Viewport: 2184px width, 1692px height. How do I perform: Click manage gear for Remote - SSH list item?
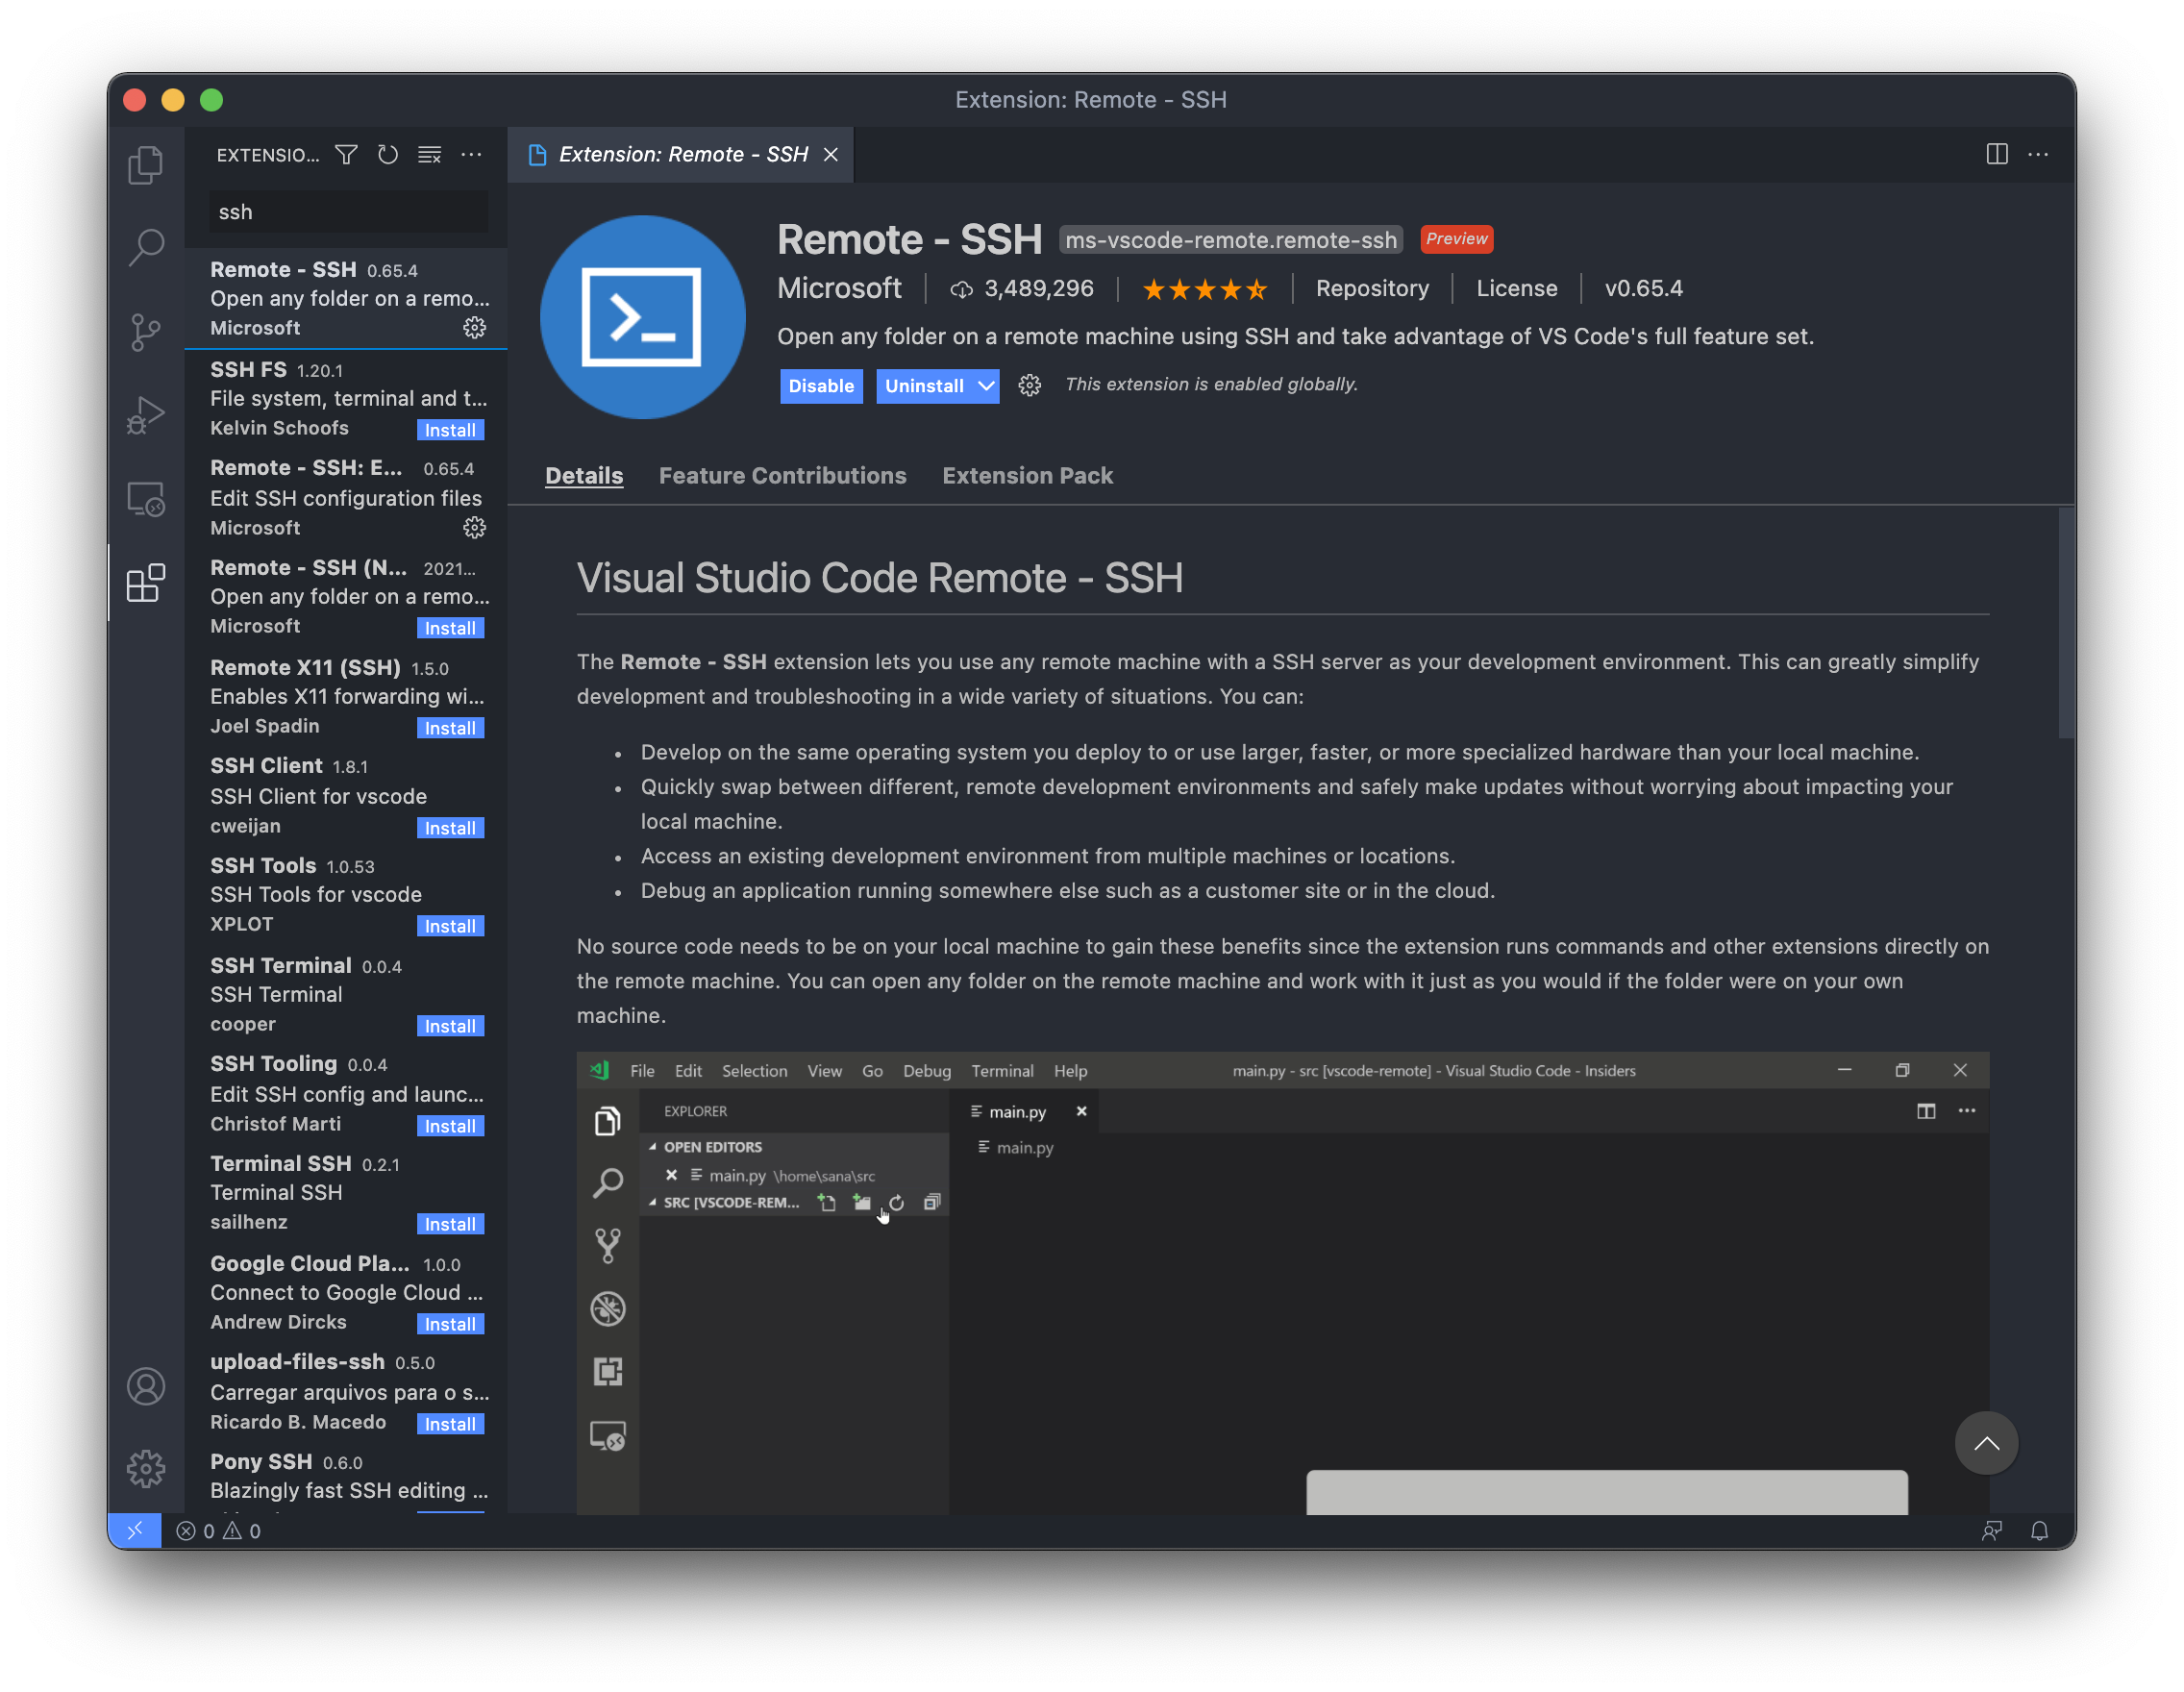(474, 328)
